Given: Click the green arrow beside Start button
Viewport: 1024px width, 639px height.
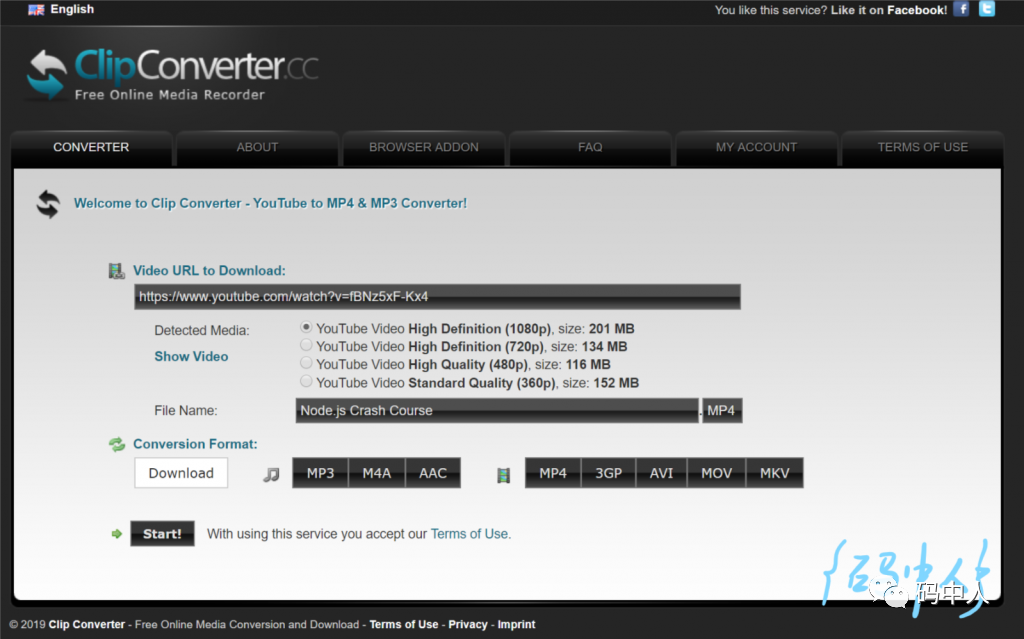Looking at the screenshot, I should (117, 534).
